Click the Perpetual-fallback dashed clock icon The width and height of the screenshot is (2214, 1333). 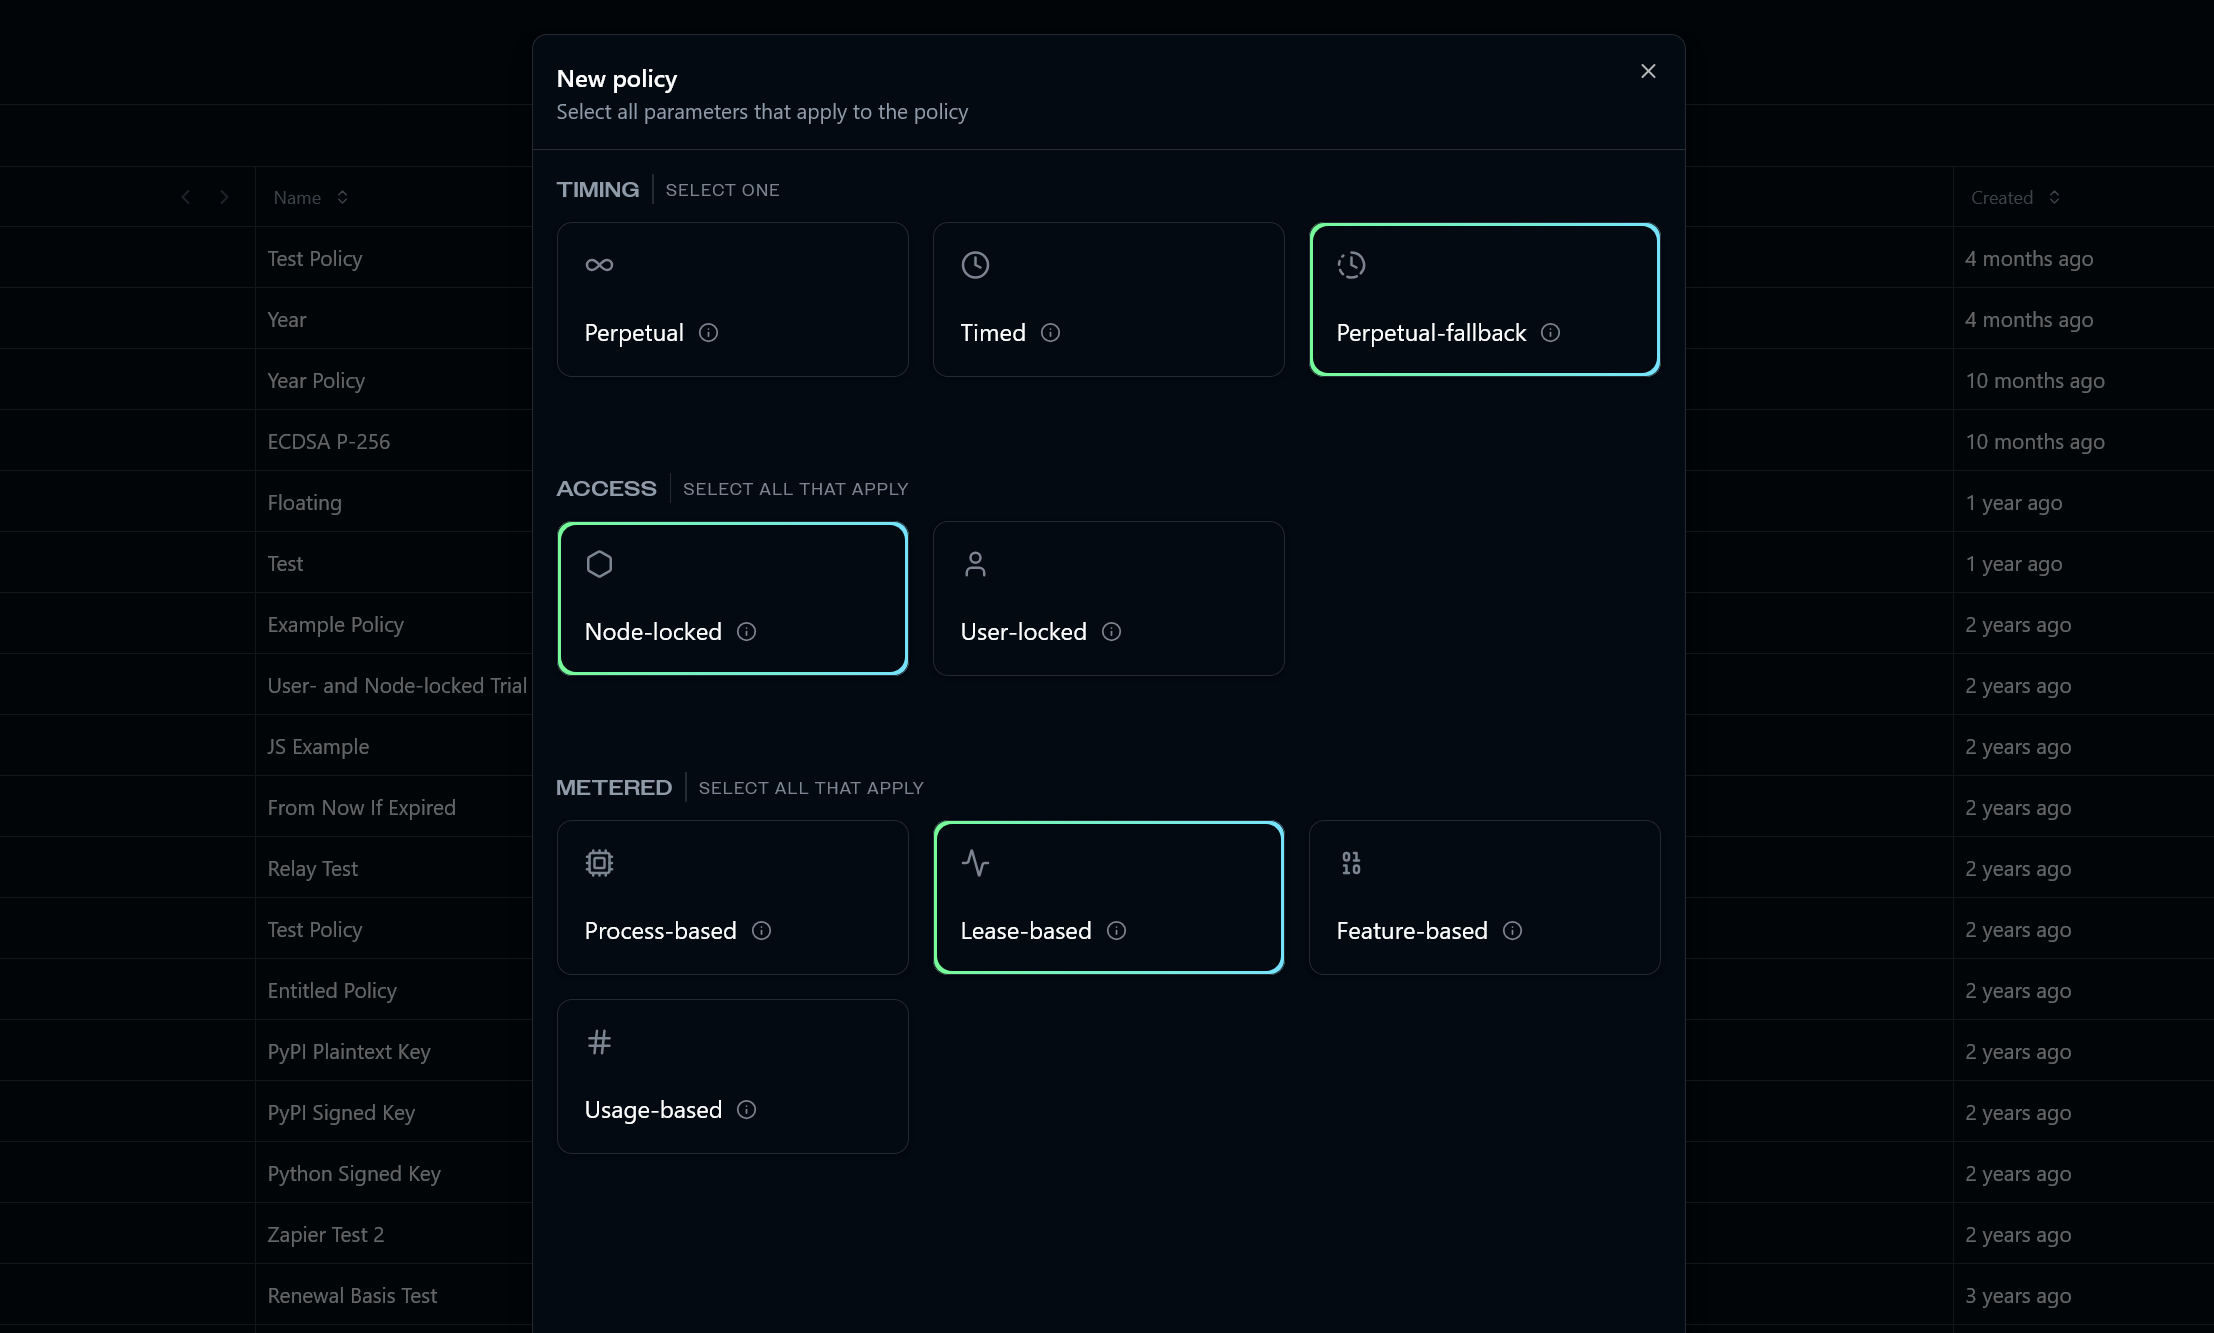click(x=1351, y=265)
